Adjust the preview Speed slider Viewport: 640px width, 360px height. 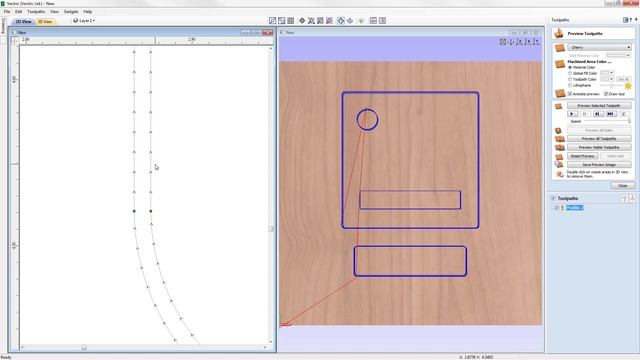607,121
